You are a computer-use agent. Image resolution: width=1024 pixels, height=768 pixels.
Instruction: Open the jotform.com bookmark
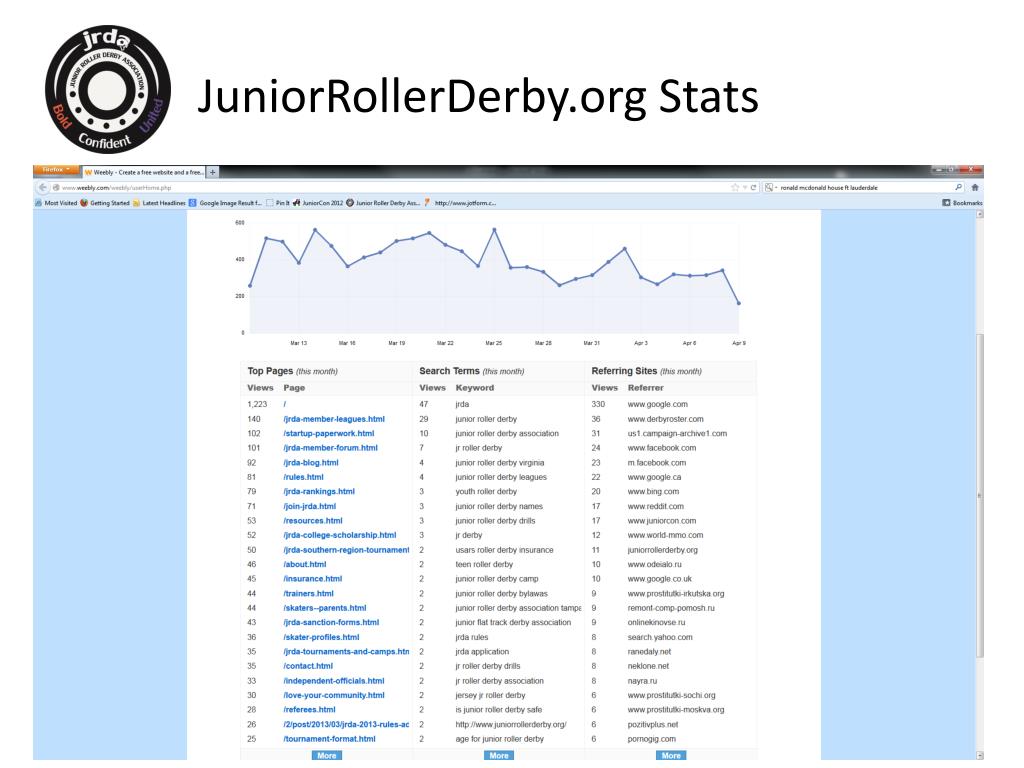(x=460, y=203)
